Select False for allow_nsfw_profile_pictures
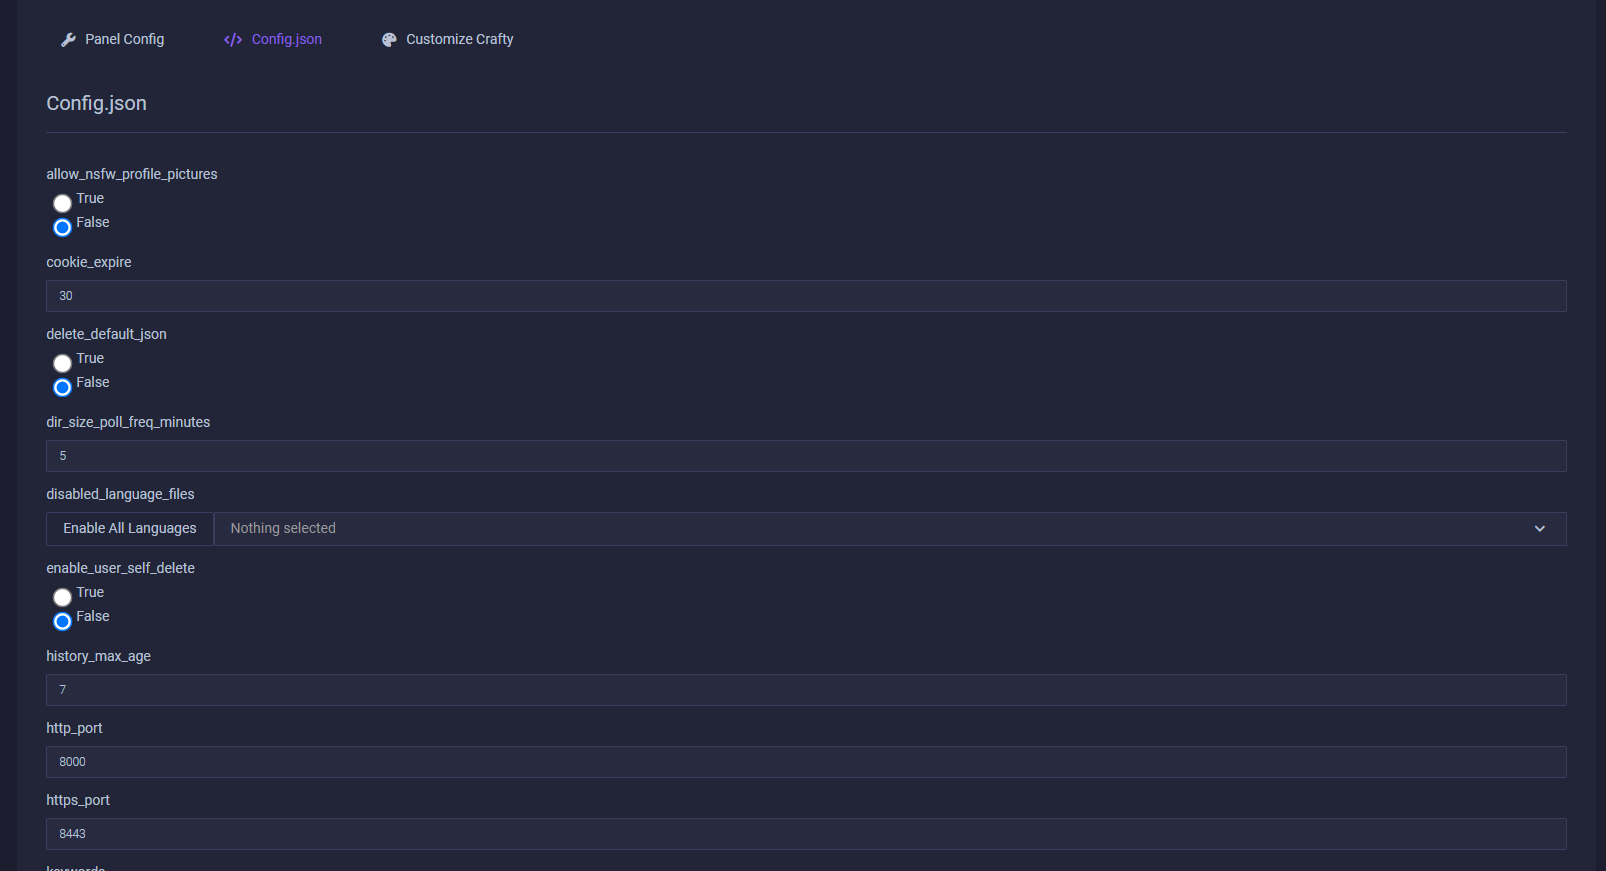 coord(62,227)
